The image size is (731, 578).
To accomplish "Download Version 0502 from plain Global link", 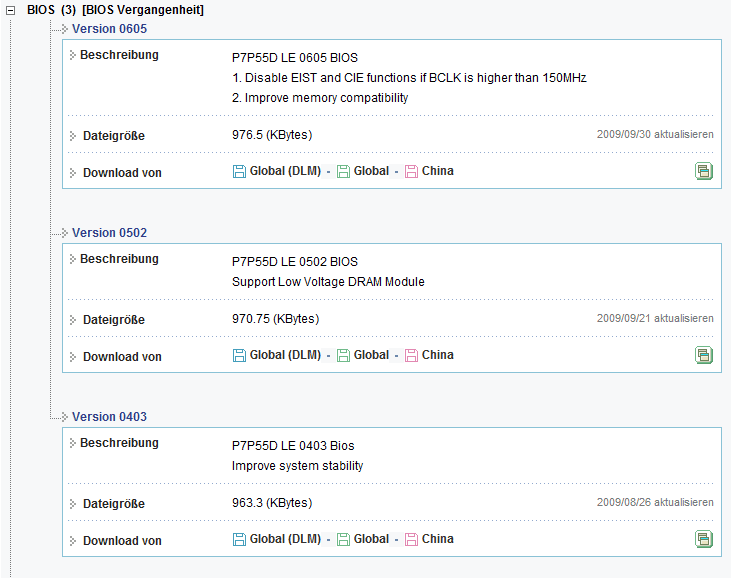I will (x=371, y=355).
